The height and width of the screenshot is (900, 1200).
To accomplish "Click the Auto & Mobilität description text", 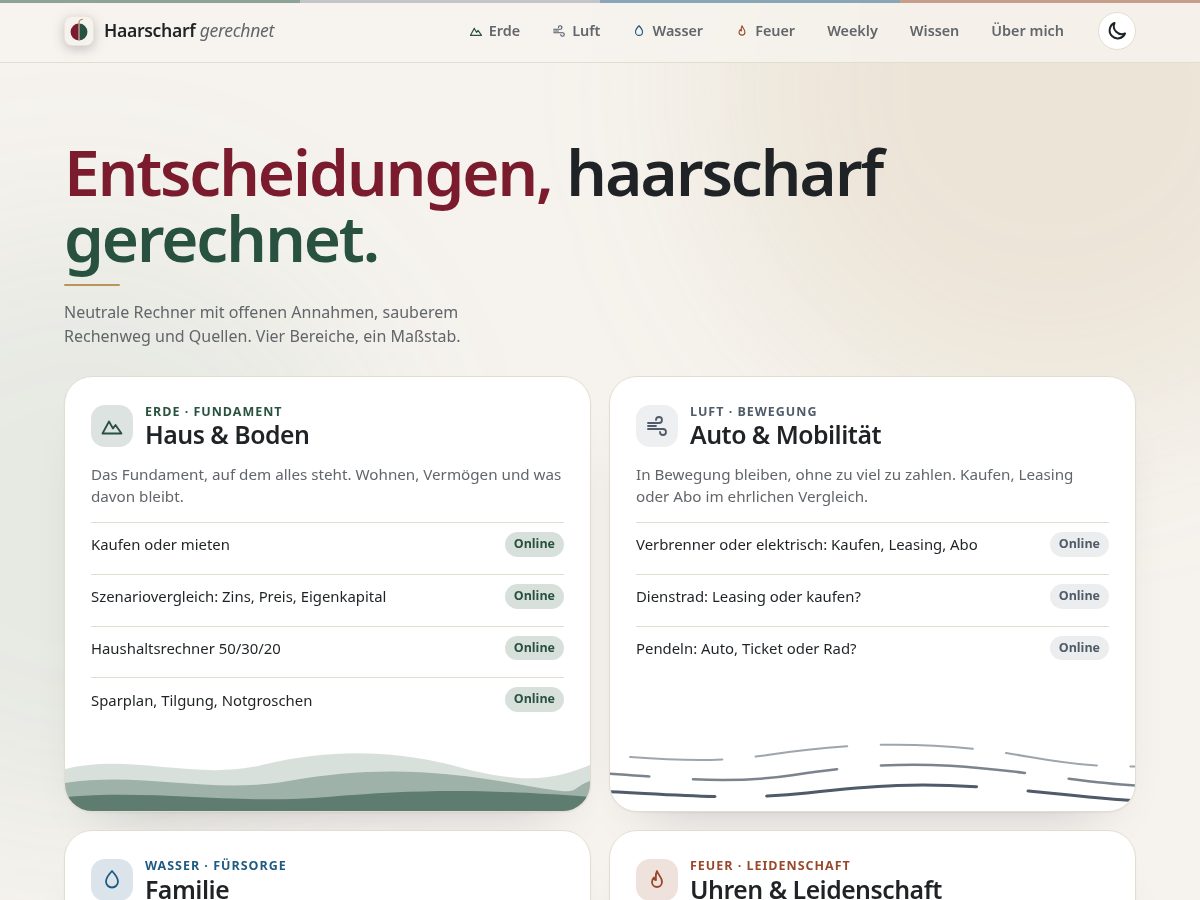I will tap(854, 485).
